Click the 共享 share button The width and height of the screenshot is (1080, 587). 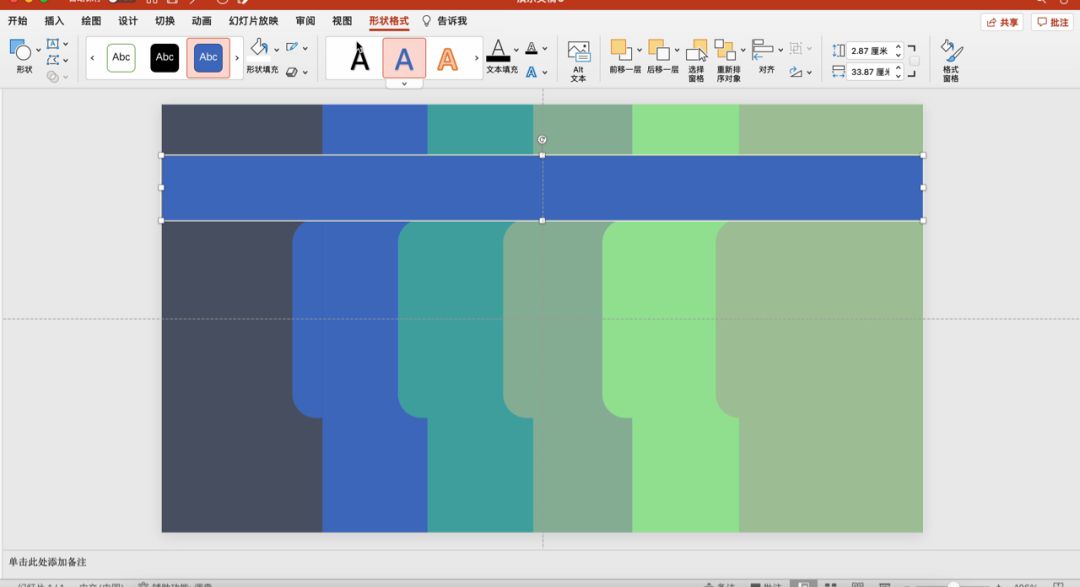tap(1002, 22)
